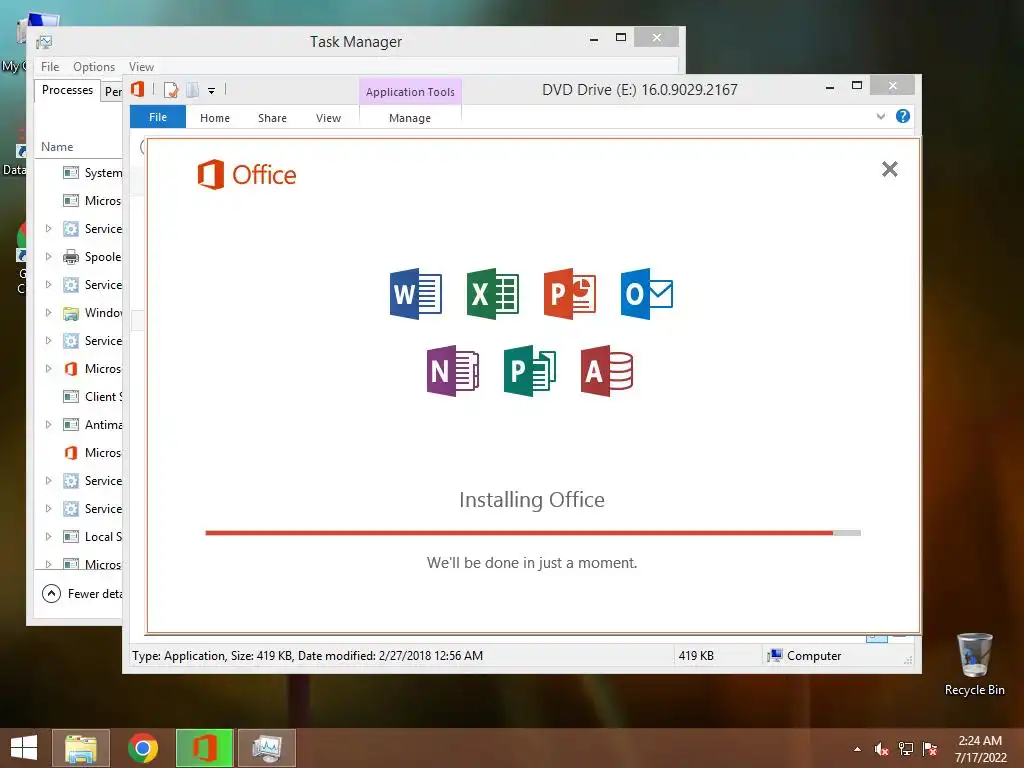The image size is (1024, 768).
Task: Select the Manage tab under Application Tools
Action: pyautogui.click(x=409, y=118)
